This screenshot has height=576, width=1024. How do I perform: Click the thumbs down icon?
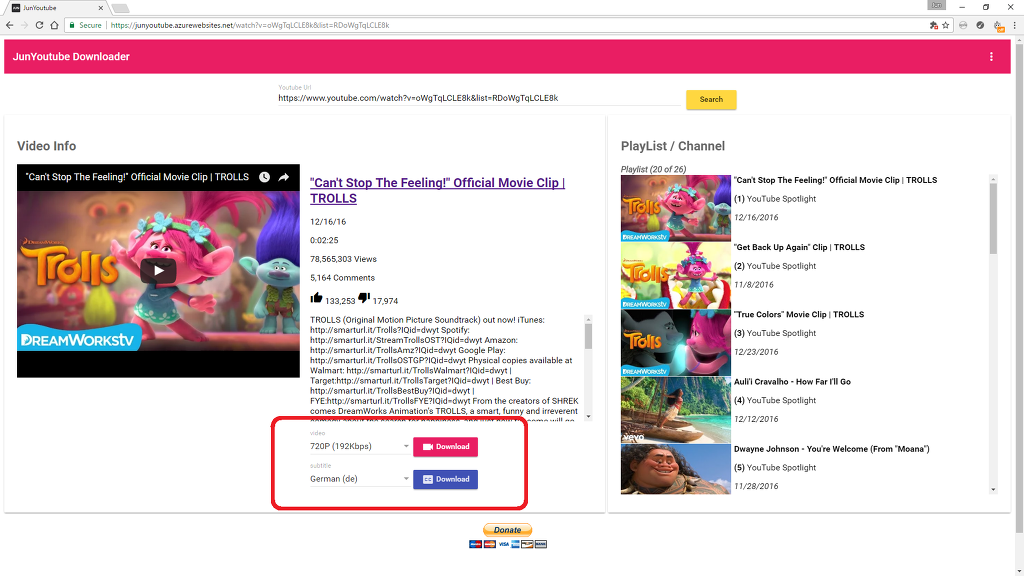364,298
